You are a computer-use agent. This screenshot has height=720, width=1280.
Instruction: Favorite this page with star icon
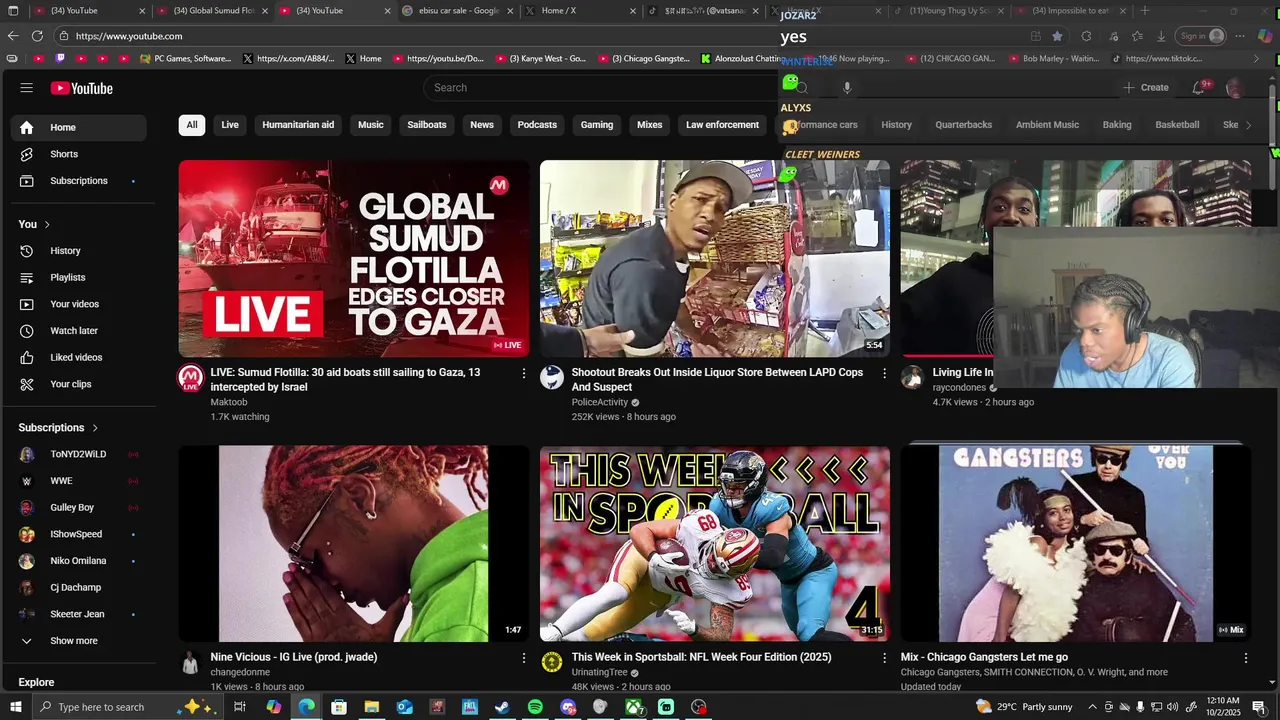(x=1057, y=36)
